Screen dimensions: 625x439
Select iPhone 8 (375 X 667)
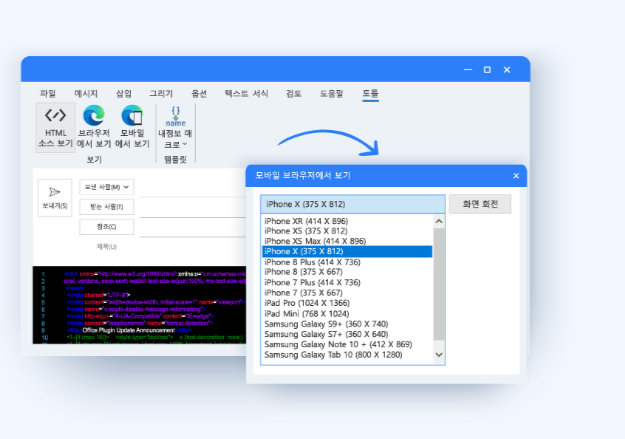pyautogui.click(x=303, y=272)
